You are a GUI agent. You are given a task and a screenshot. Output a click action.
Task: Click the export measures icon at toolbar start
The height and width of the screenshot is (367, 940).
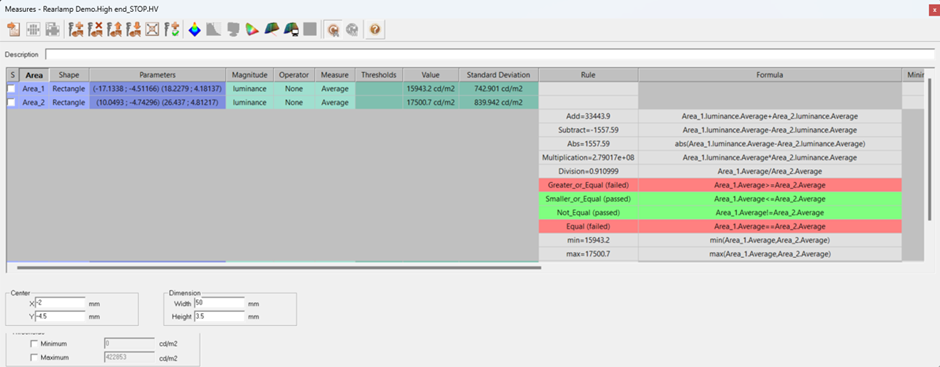pyautogui.click(x=14, y=29)
